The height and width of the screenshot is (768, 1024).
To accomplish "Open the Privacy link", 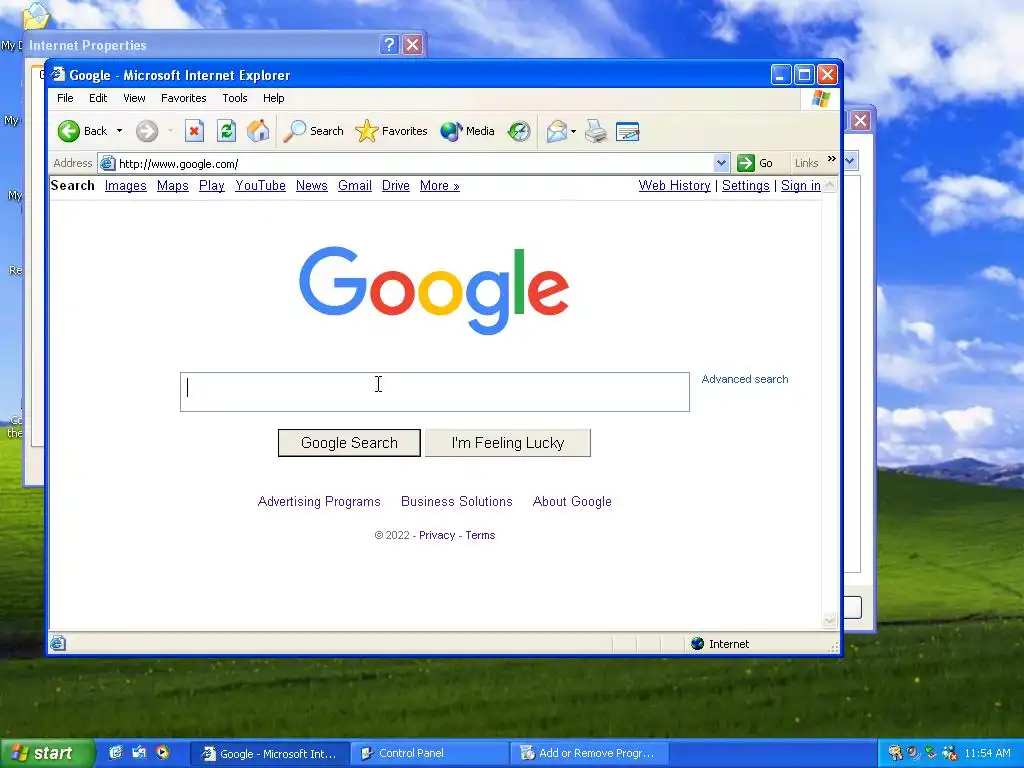I will [437, 536].
